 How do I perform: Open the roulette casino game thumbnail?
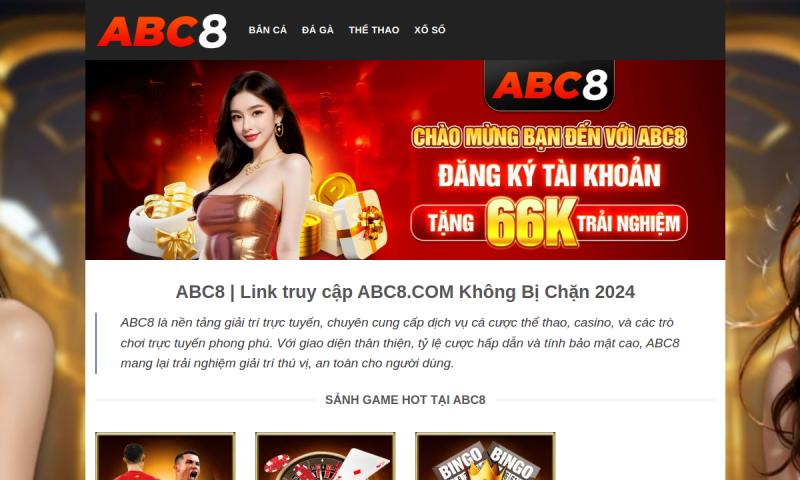pos(325,456)
